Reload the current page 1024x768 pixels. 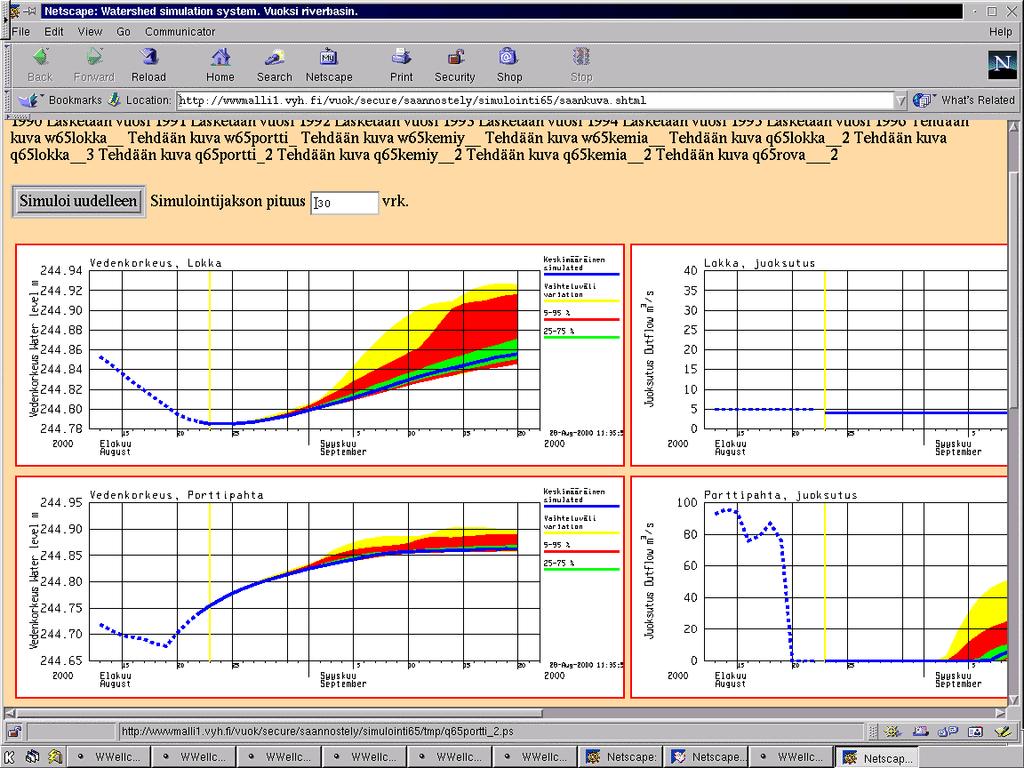pyautogui.click(x=149, y=57)
